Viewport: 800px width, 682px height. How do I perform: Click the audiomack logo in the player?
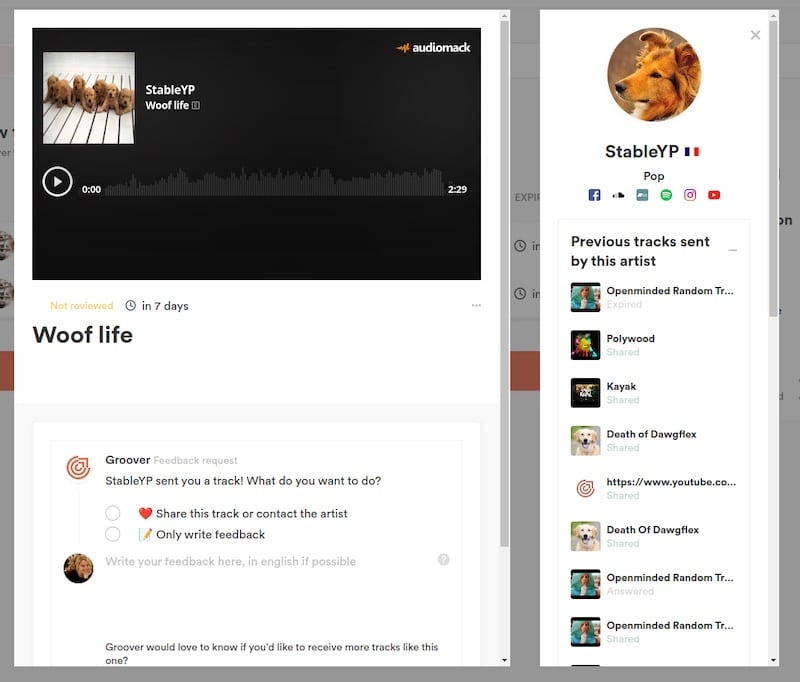(x=433, y=48)
